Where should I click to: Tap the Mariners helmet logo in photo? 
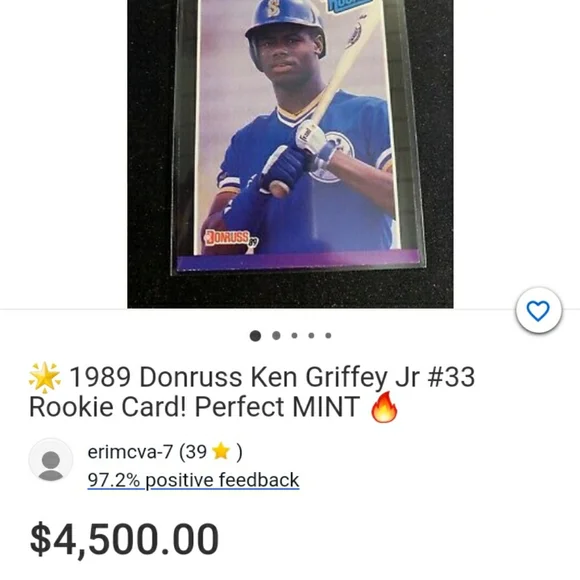273,9
